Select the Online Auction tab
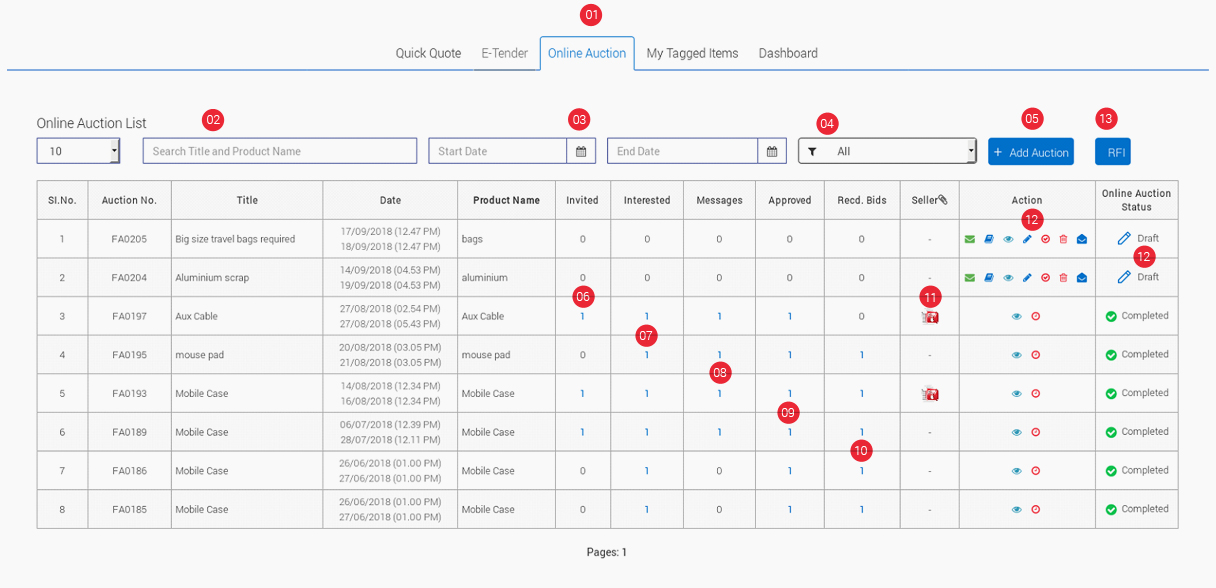The image size is (1216, 588). pyautogui.click(x=587, y=53)
